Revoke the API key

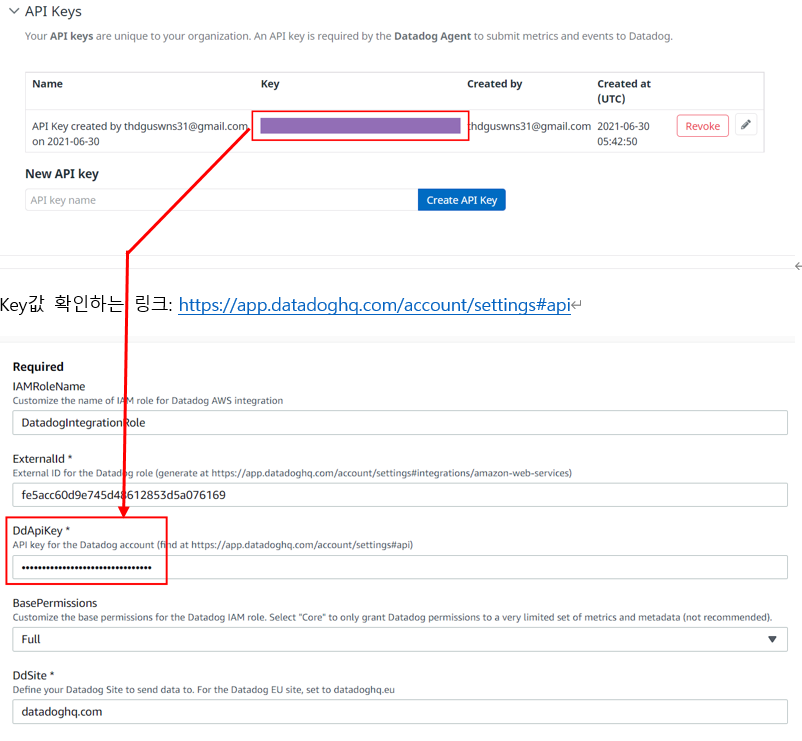click(x=702, y=126)
